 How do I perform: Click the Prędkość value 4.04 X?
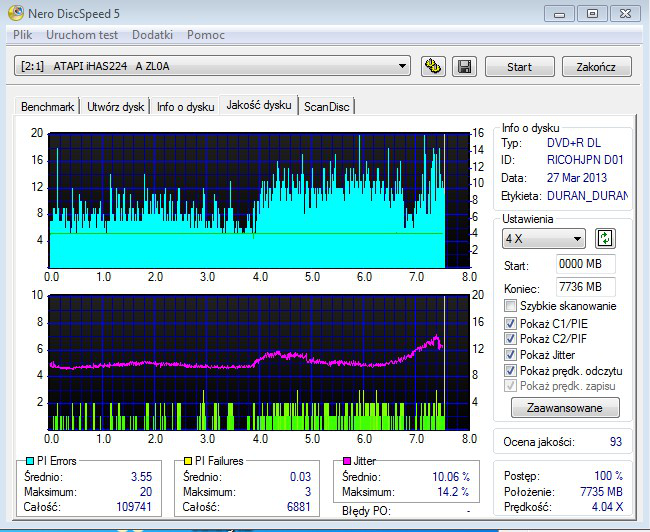click(607, 507)
